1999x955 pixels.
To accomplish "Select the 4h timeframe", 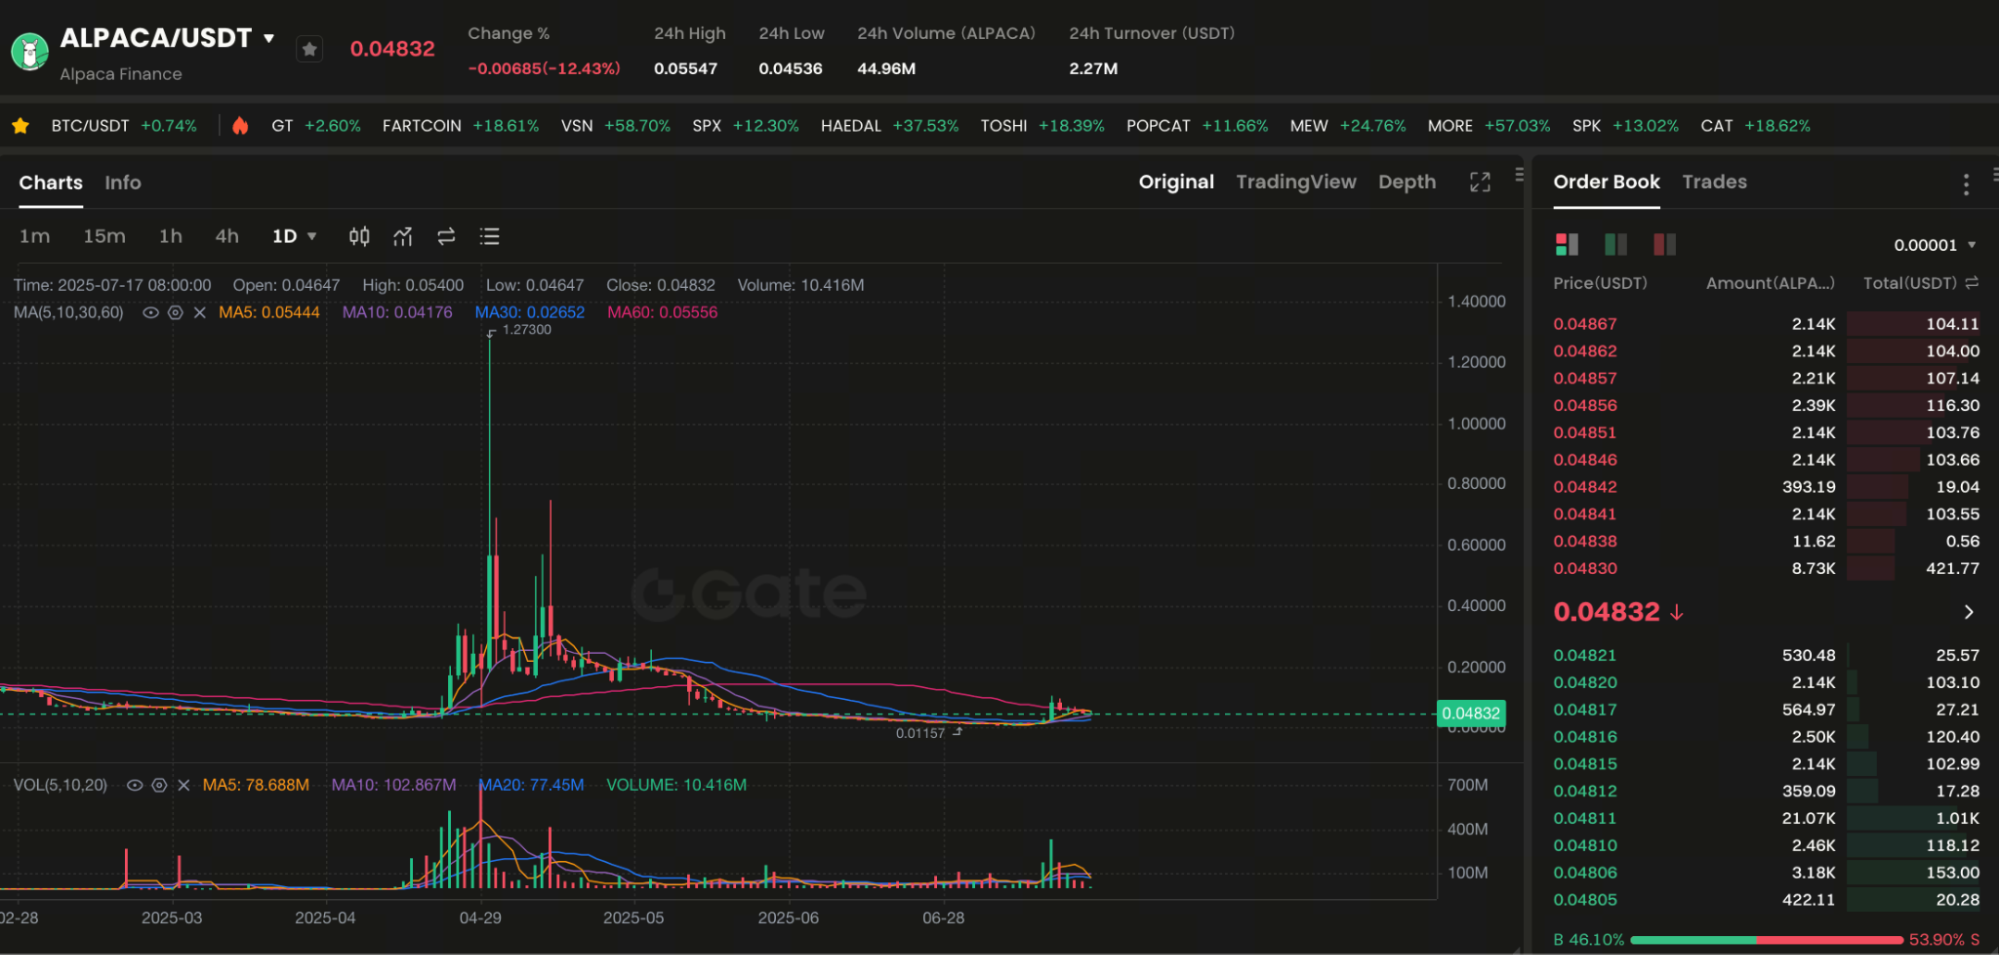I will coord(227,236).
